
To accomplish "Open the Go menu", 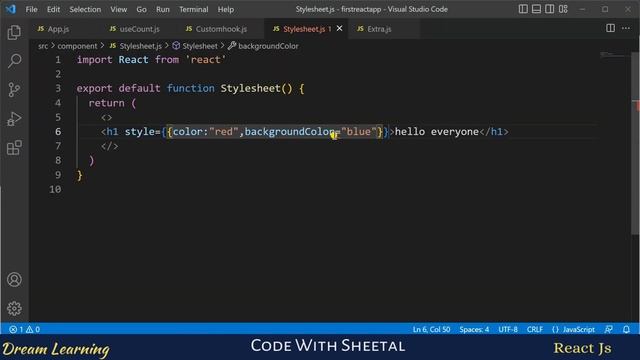I will [x=141, y=9].
